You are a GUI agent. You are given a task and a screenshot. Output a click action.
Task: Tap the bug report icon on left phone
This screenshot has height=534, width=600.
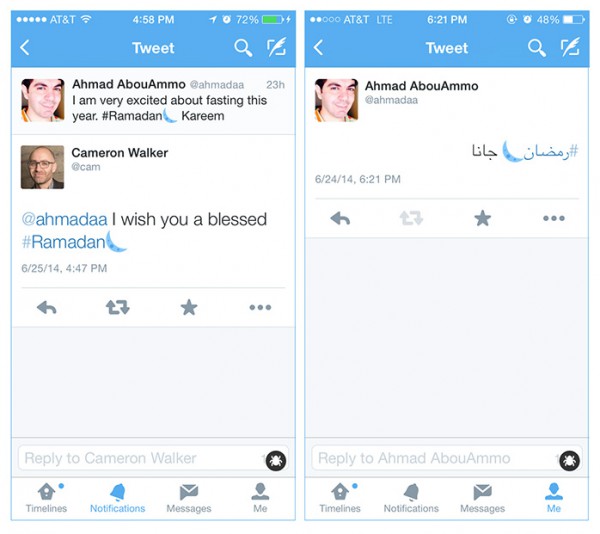point(276,461)
